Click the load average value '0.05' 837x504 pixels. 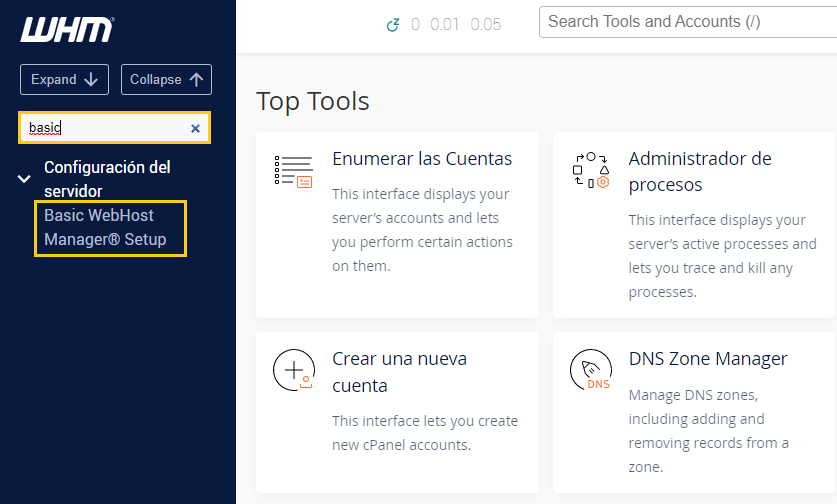point(486,25)
